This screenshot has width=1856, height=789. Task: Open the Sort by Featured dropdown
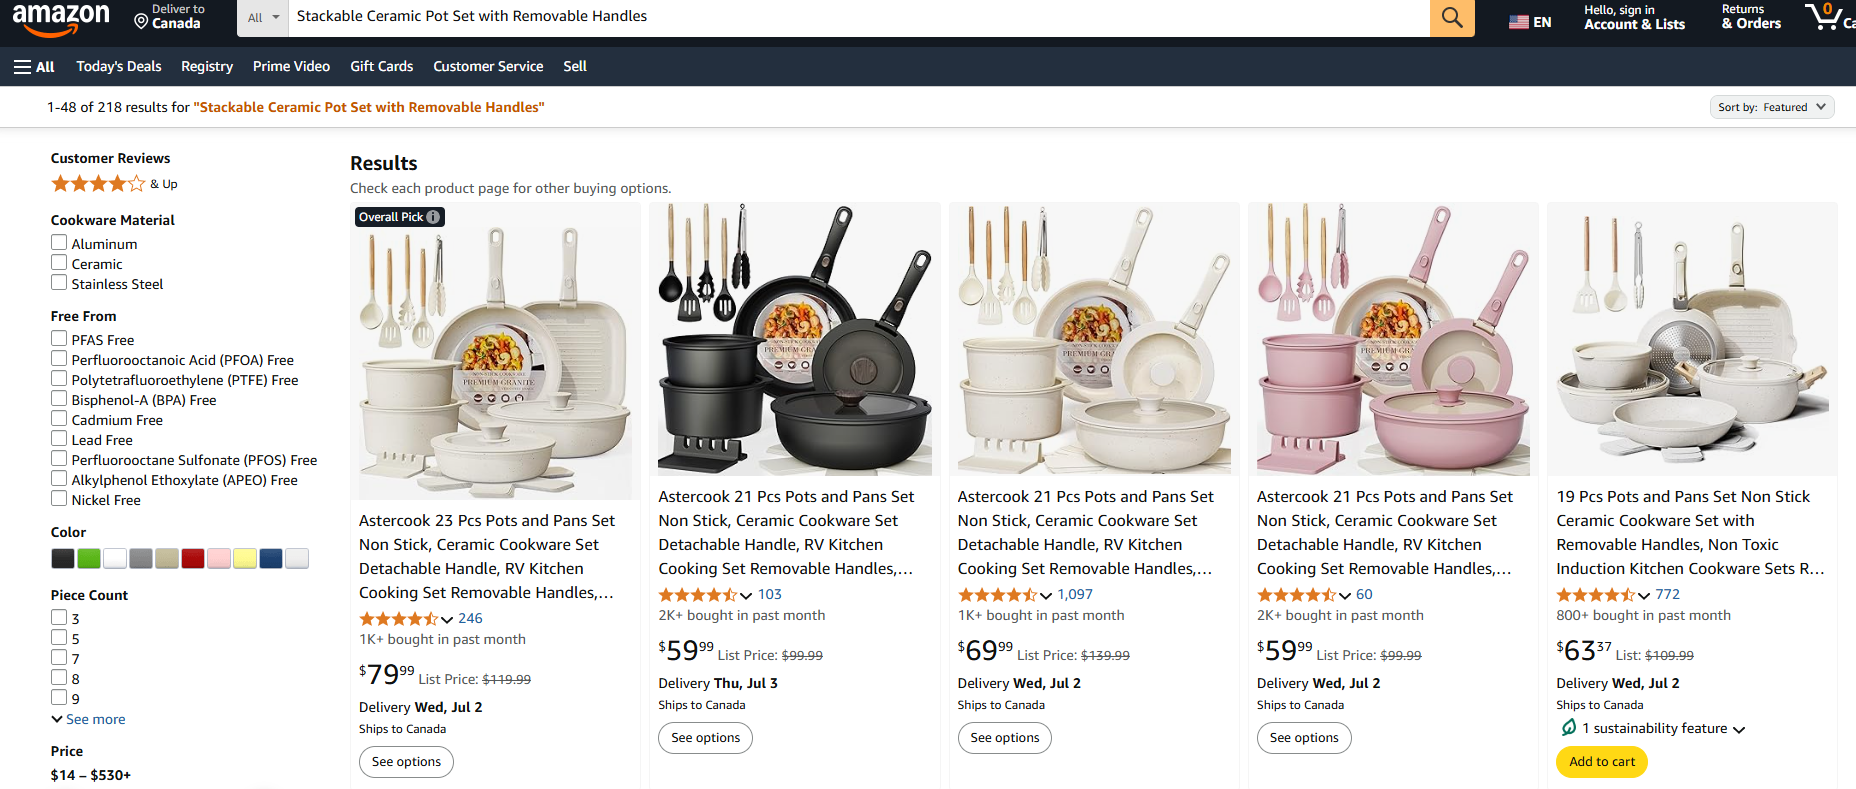1771,106
